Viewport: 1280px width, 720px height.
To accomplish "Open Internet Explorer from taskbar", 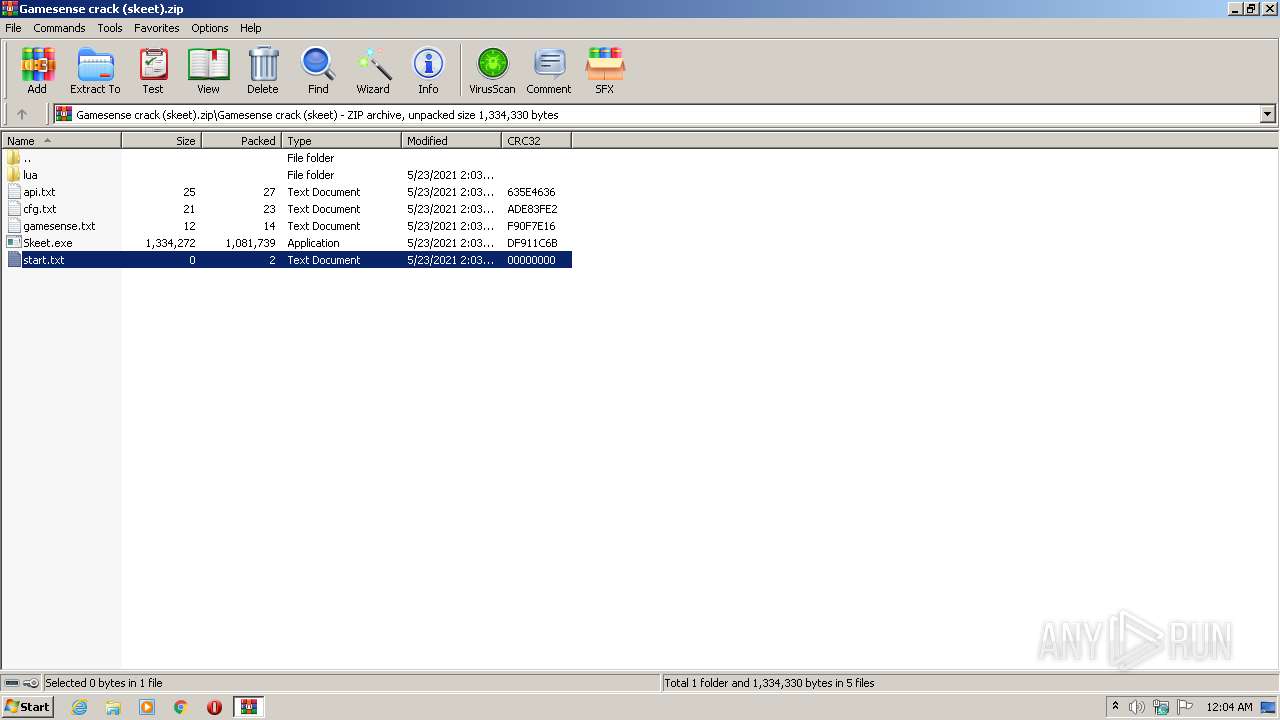I will coord(79,707).
